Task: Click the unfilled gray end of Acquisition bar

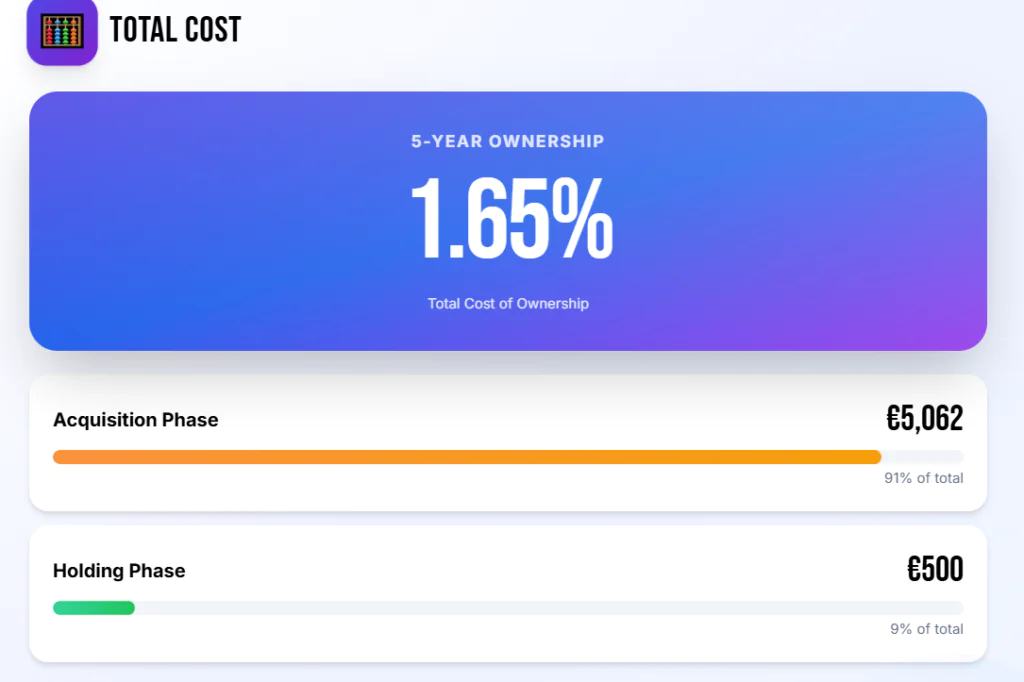Action: 923,457
